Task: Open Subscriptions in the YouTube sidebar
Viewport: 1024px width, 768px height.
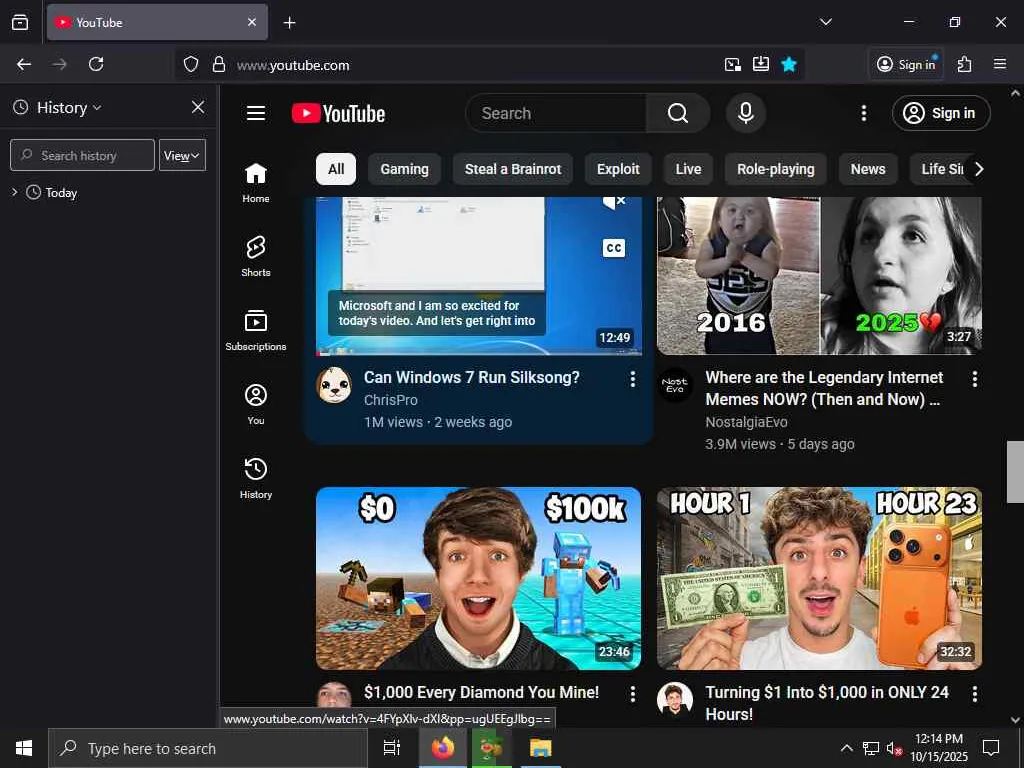Action: (255, 330)
